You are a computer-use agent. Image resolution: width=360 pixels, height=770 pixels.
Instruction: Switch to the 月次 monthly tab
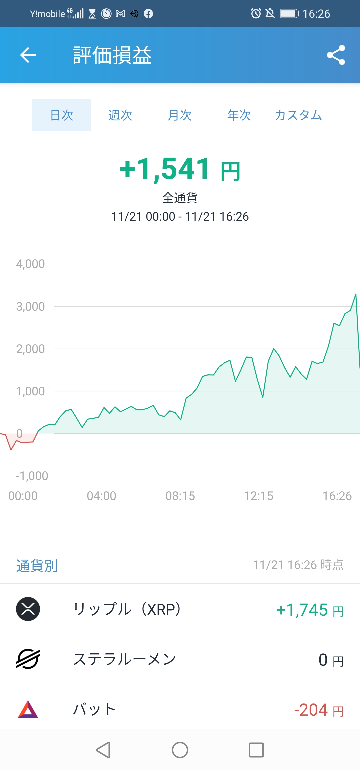tap(180, 115)
